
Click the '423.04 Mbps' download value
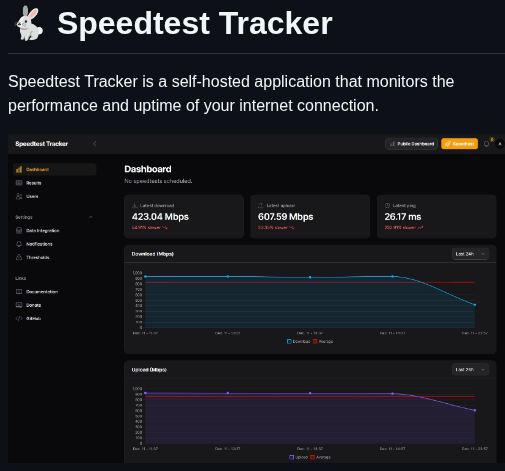click(160, 217)
